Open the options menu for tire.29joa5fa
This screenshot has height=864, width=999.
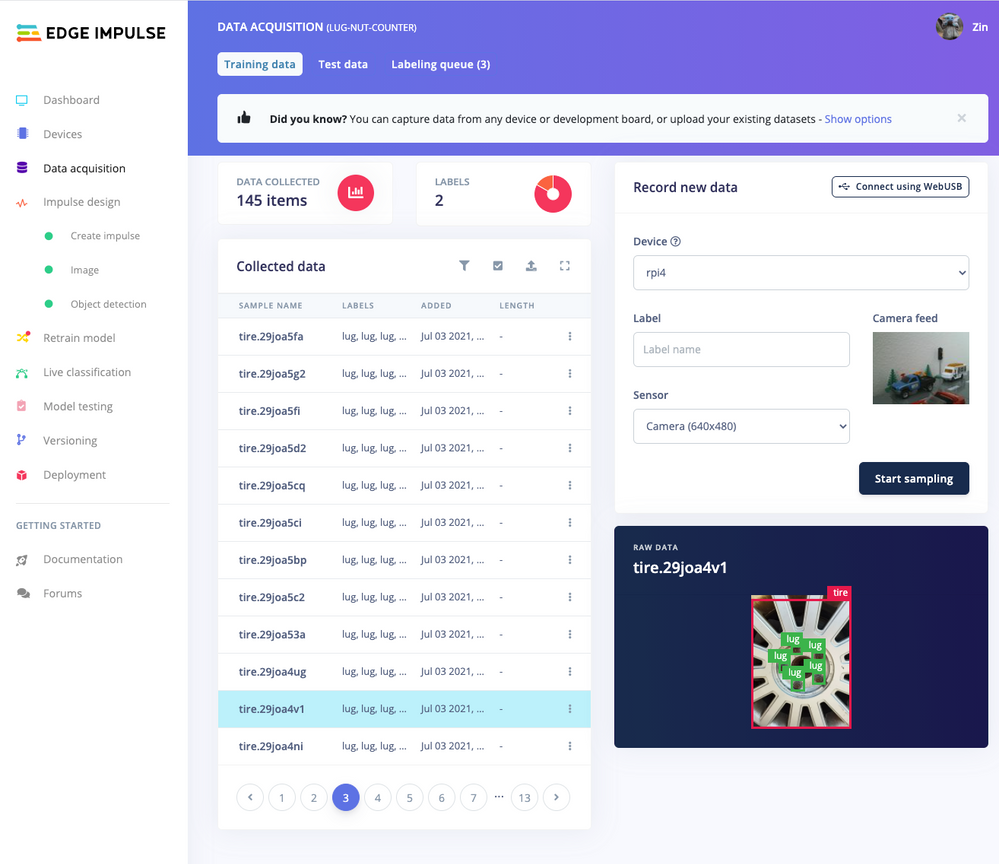coord(570,336)
